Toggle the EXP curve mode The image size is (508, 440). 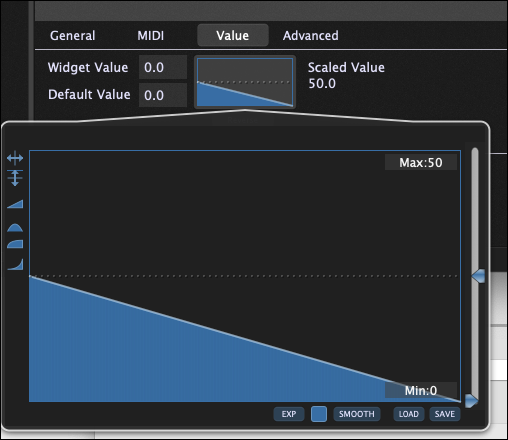tap(289, 414)
